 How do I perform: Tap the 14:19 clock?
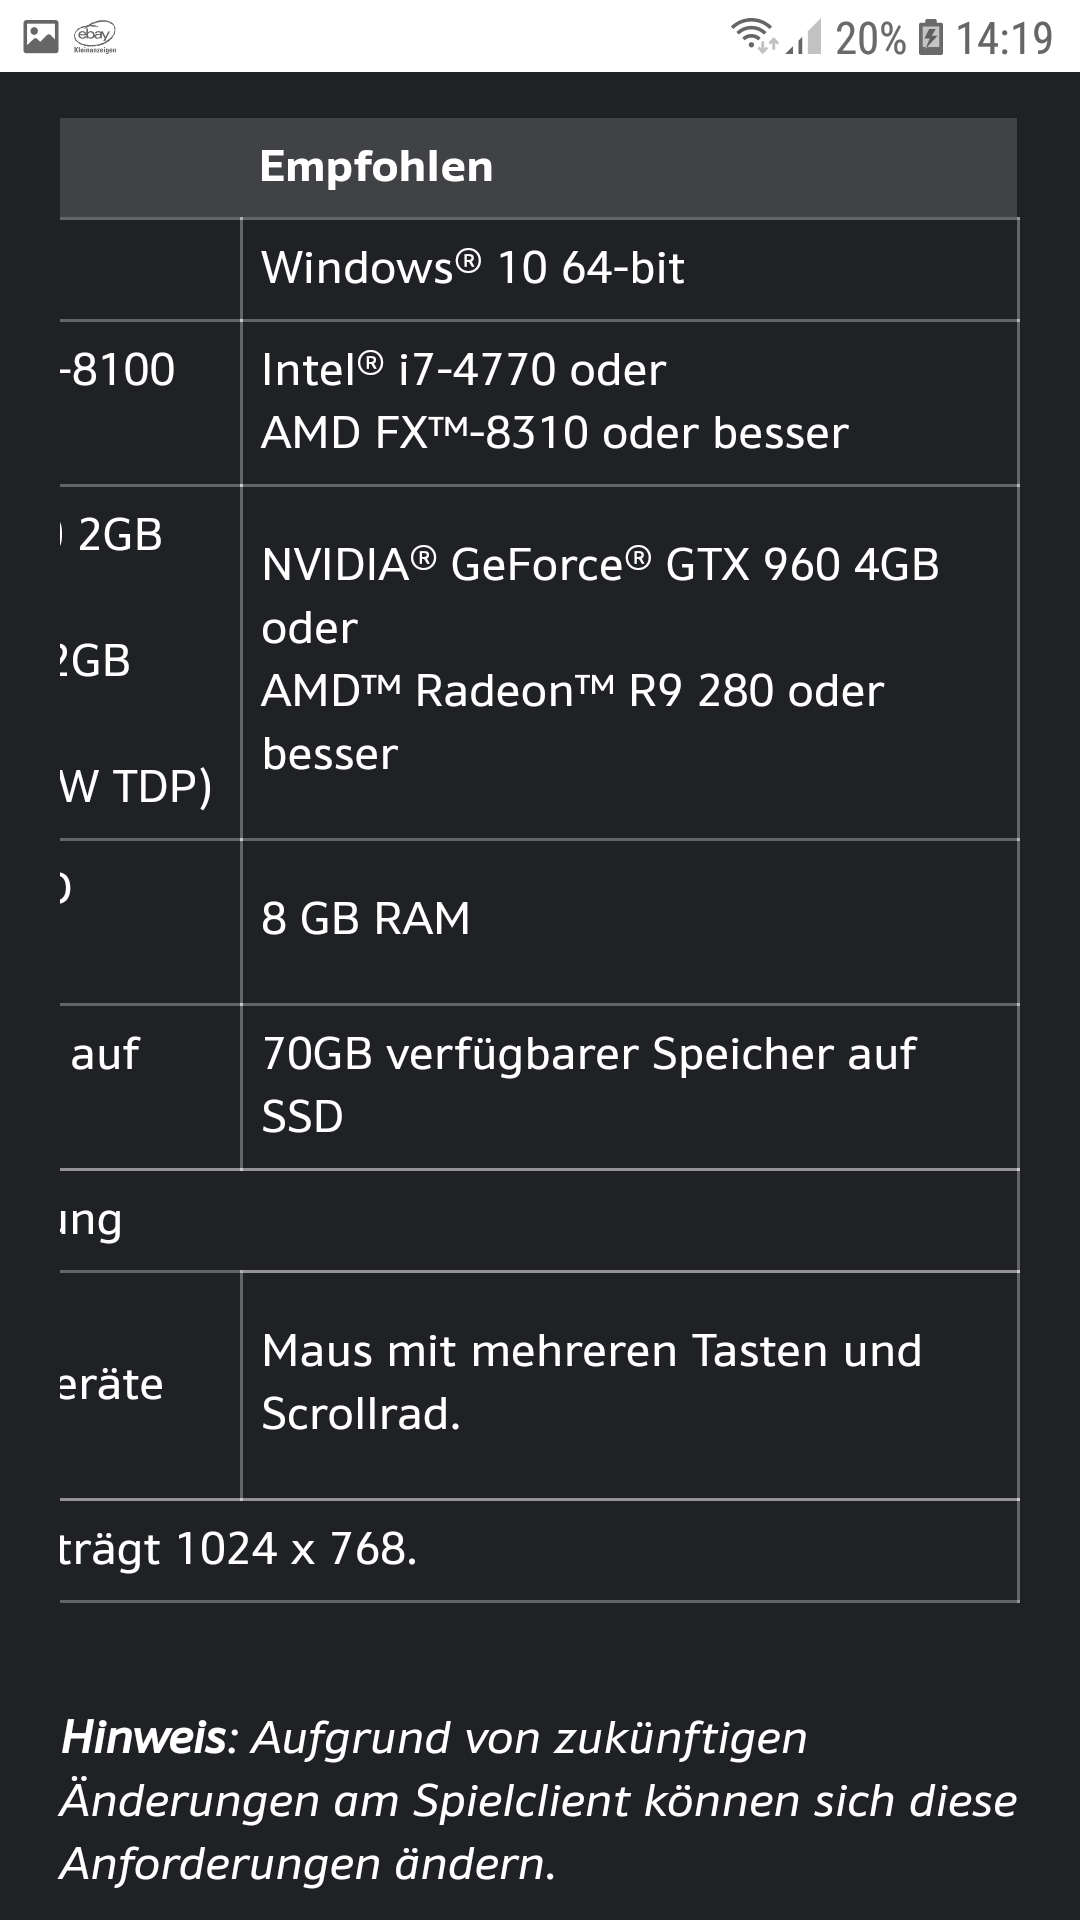(1004, 39)
